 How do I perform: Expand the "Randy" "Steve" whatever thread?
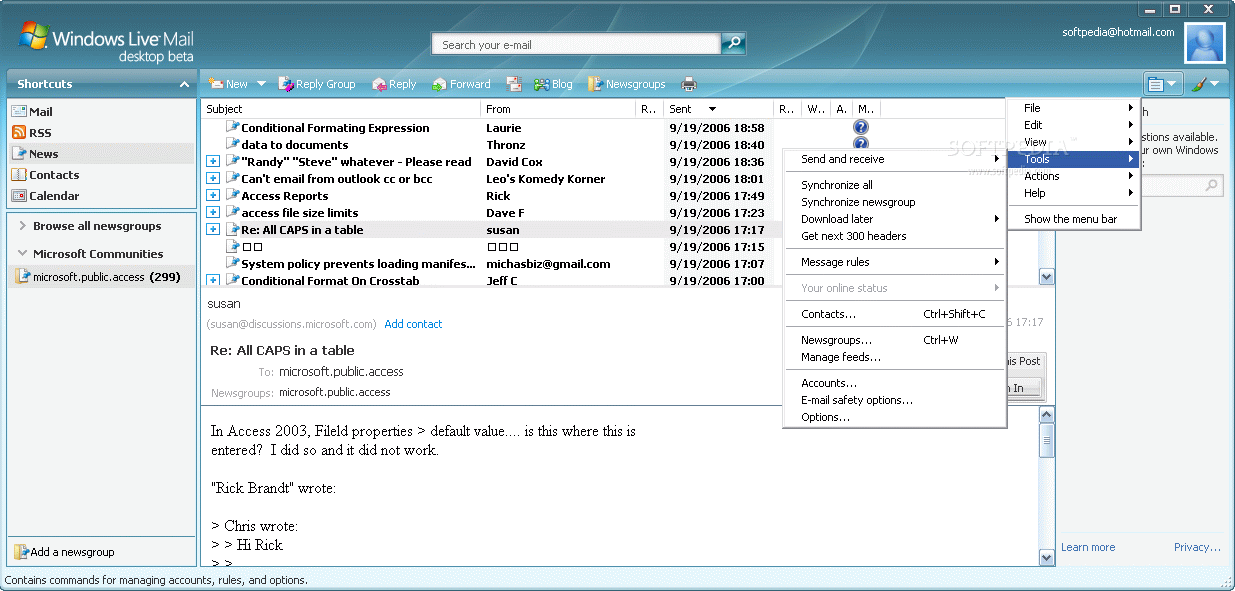213,162
